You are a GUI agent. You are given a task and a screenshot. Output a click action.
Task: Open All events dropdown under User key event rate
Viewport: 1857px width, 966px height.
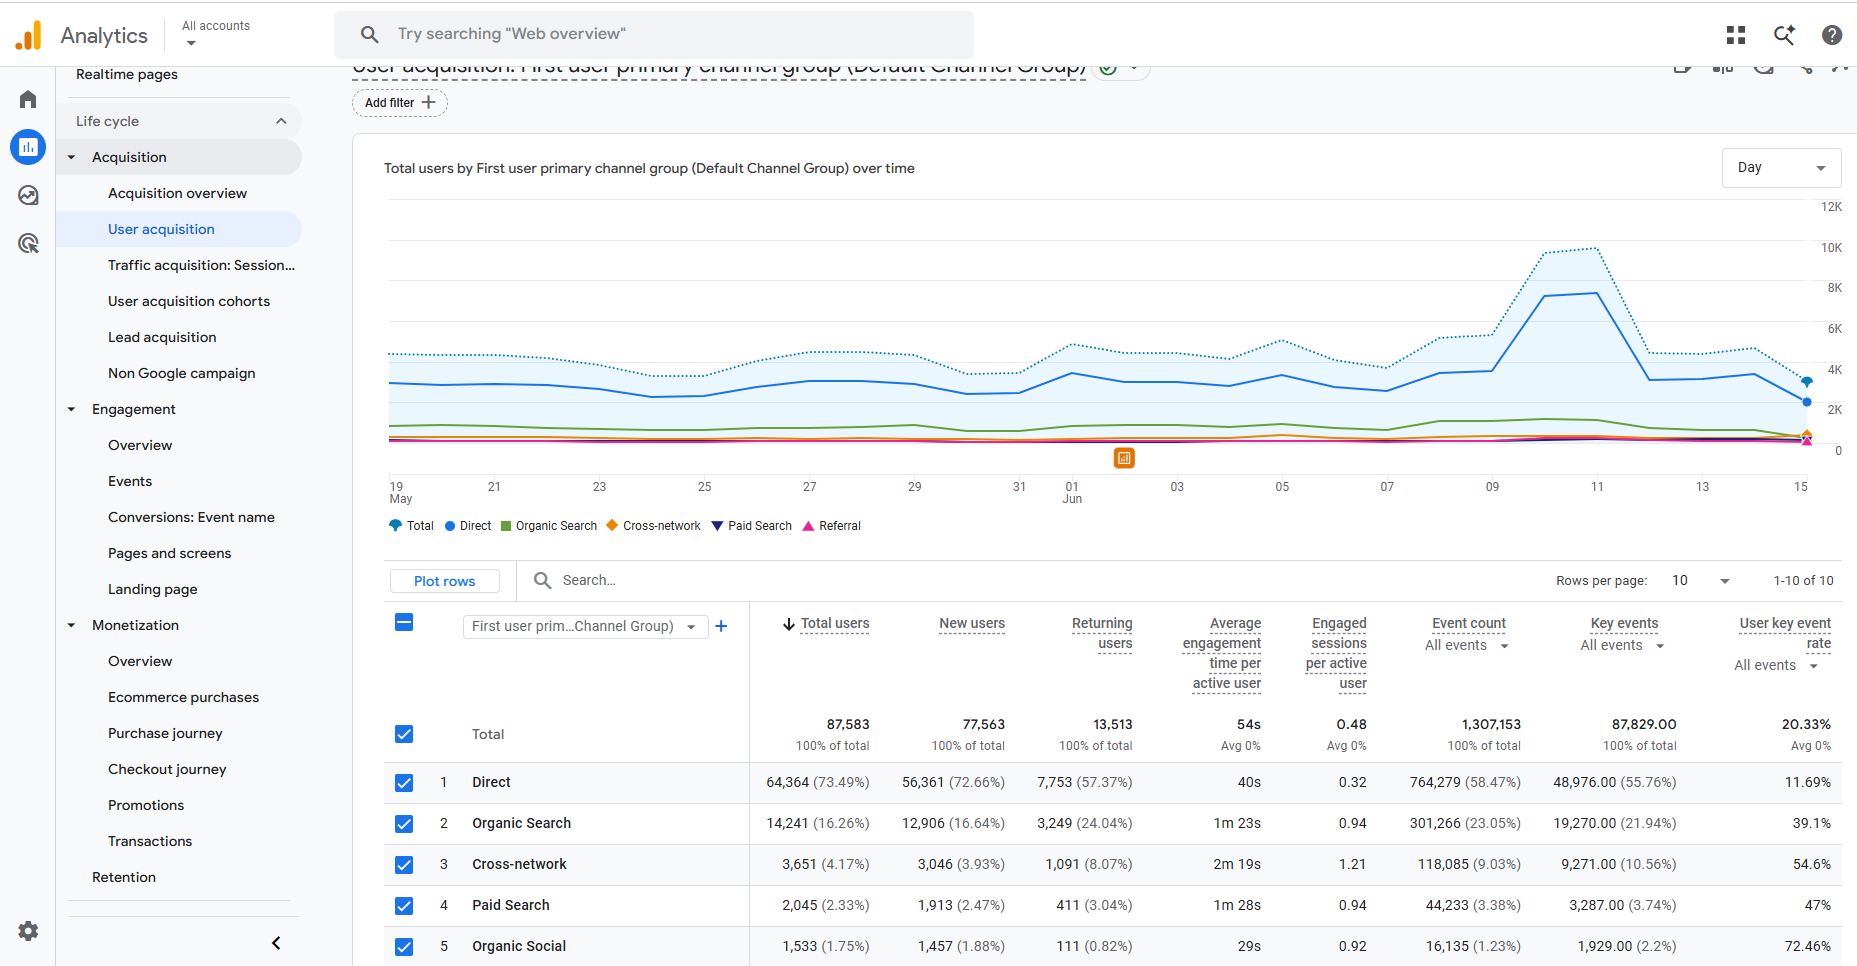point(1776,666)
